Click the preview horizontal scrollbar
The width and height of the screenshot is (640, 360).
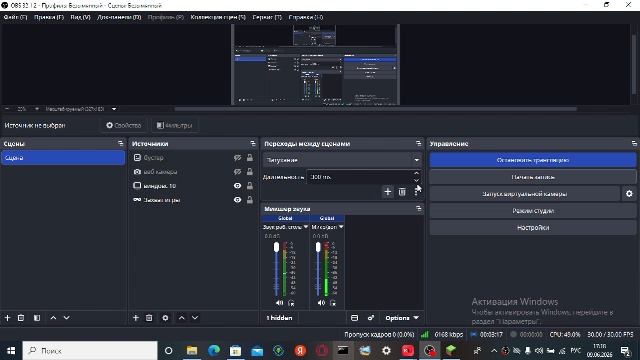click(x=376, y=109)
